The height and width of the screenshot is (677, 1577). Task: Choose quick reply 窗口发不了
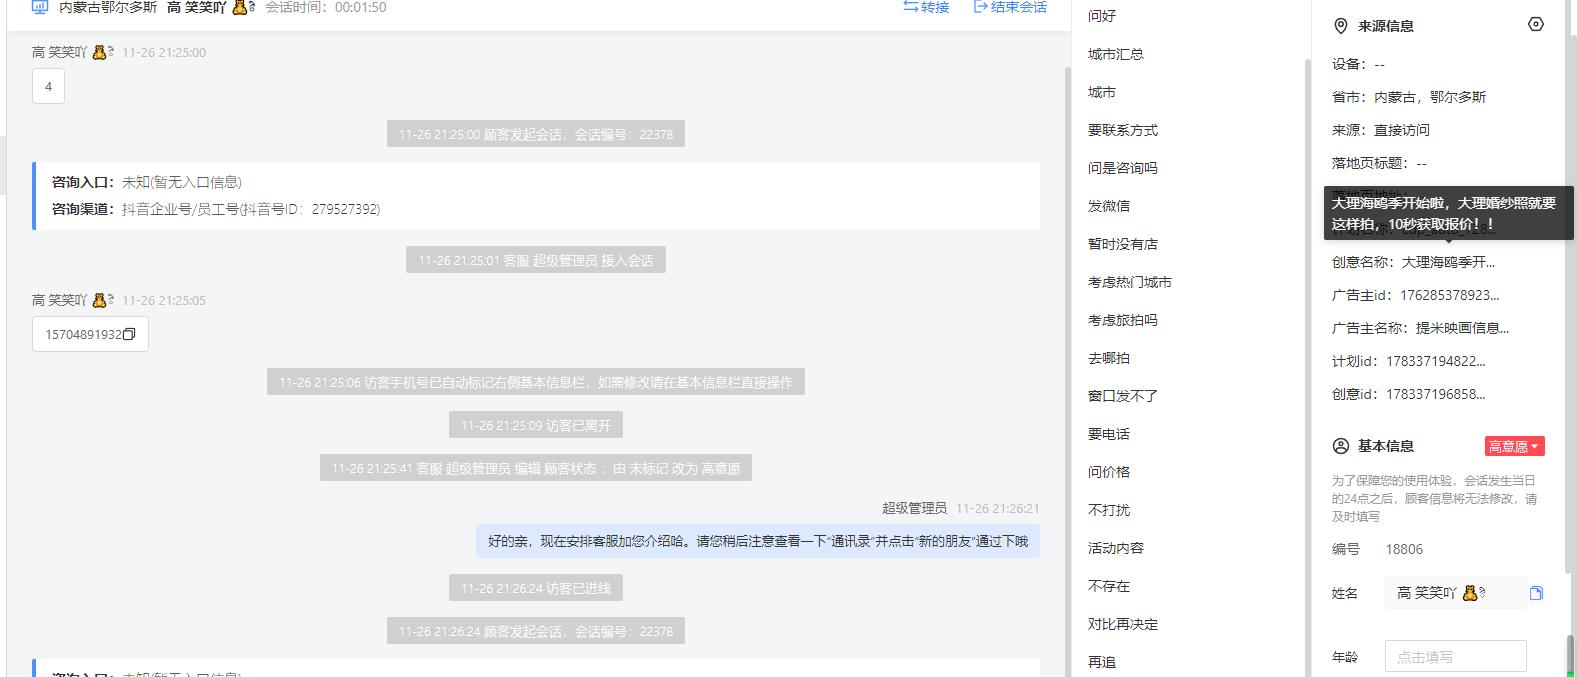[1122, 396]
